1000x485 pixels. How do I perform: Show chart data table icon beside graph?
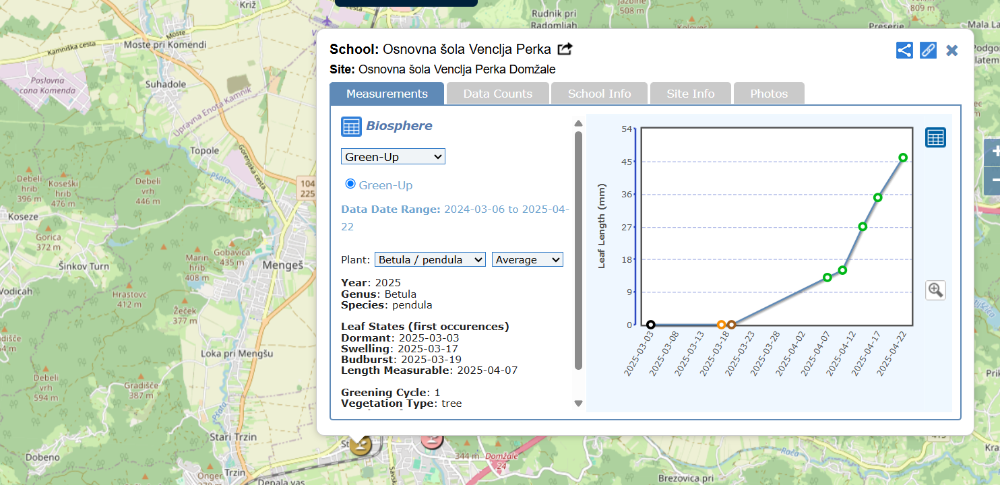click(936, 138)
